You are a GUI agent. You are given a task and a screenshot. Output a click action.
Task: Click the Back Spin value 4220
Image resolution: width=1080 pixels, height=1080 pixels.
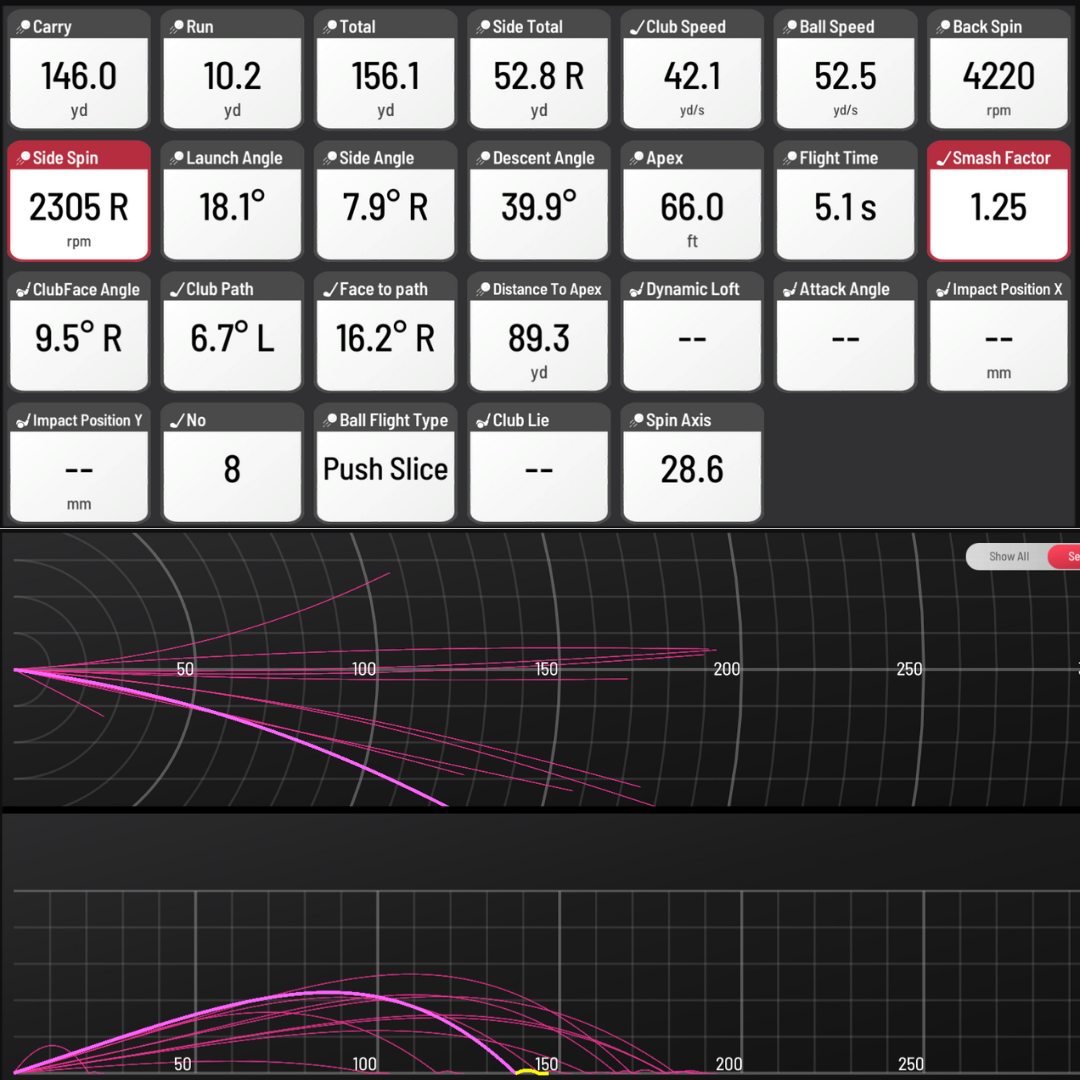pos(999,76)
